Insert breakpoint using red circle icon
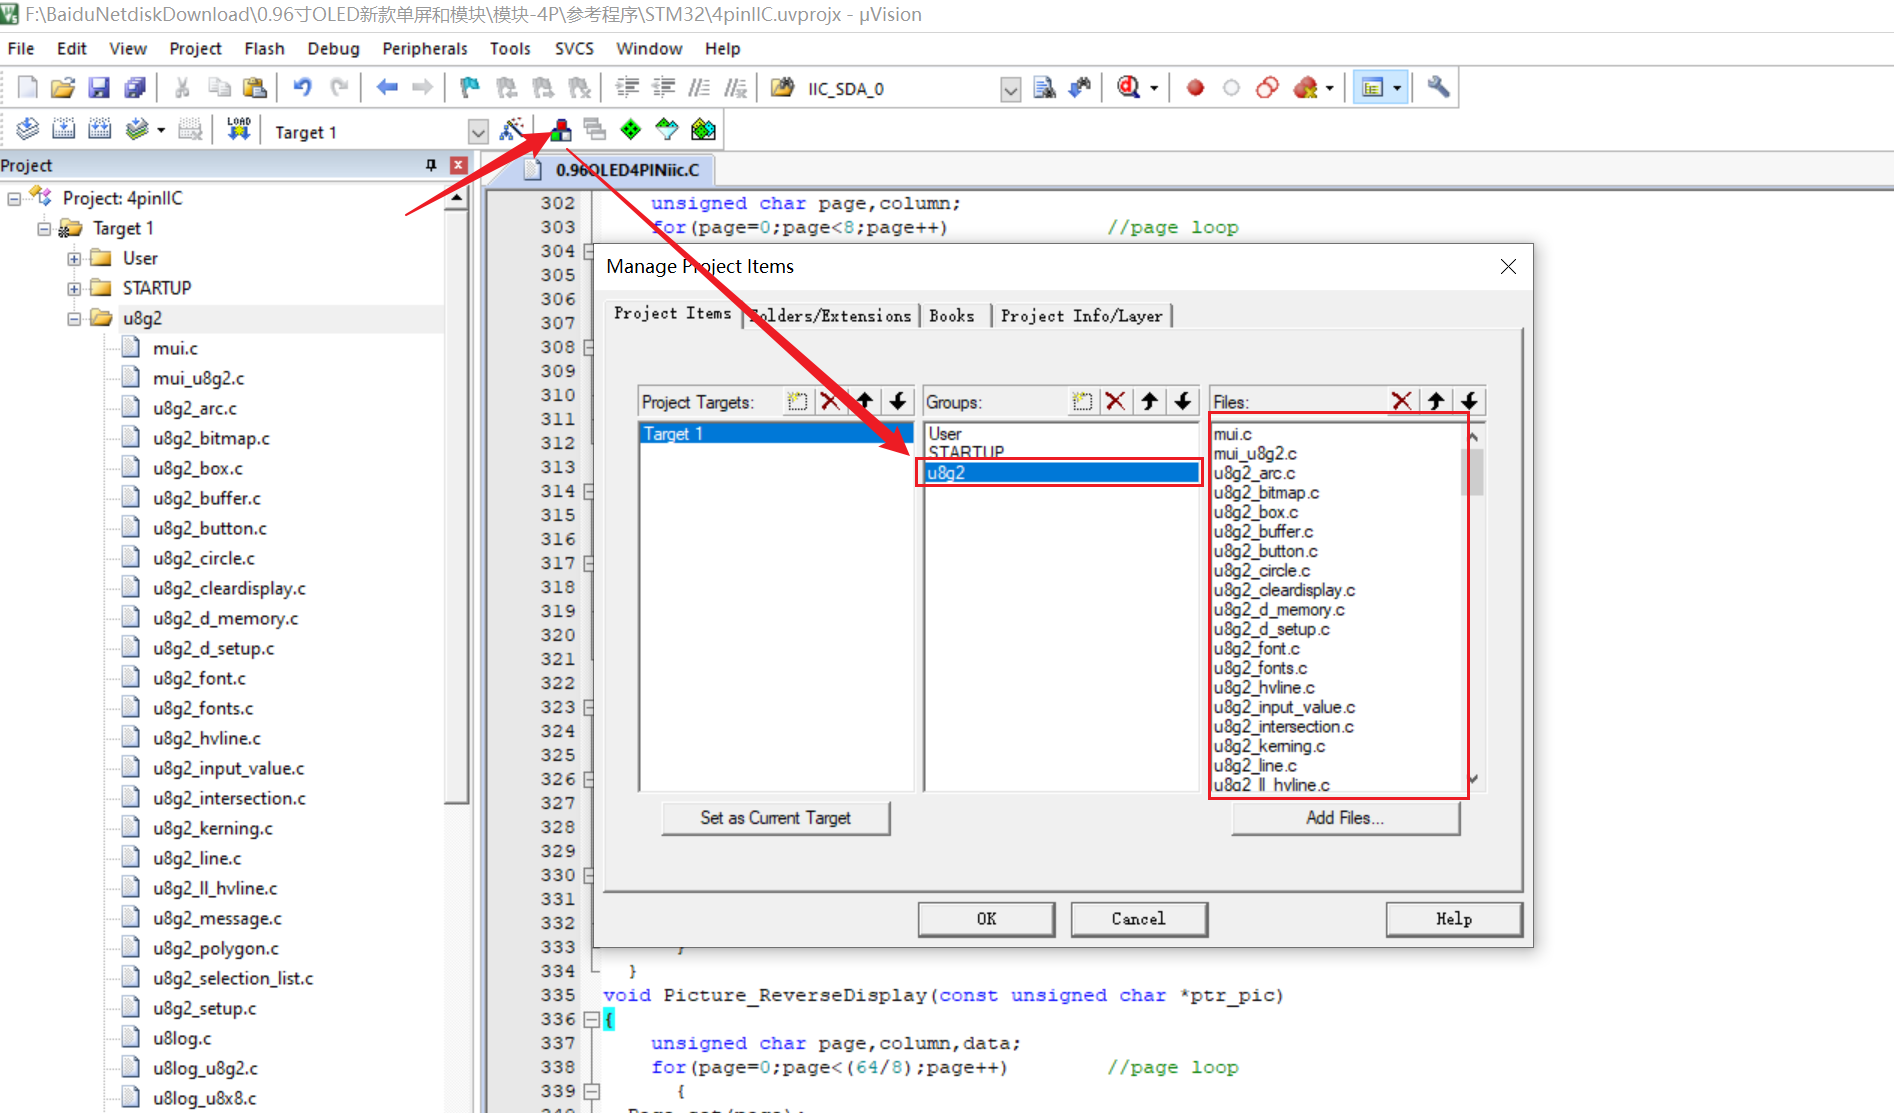 1195,88
